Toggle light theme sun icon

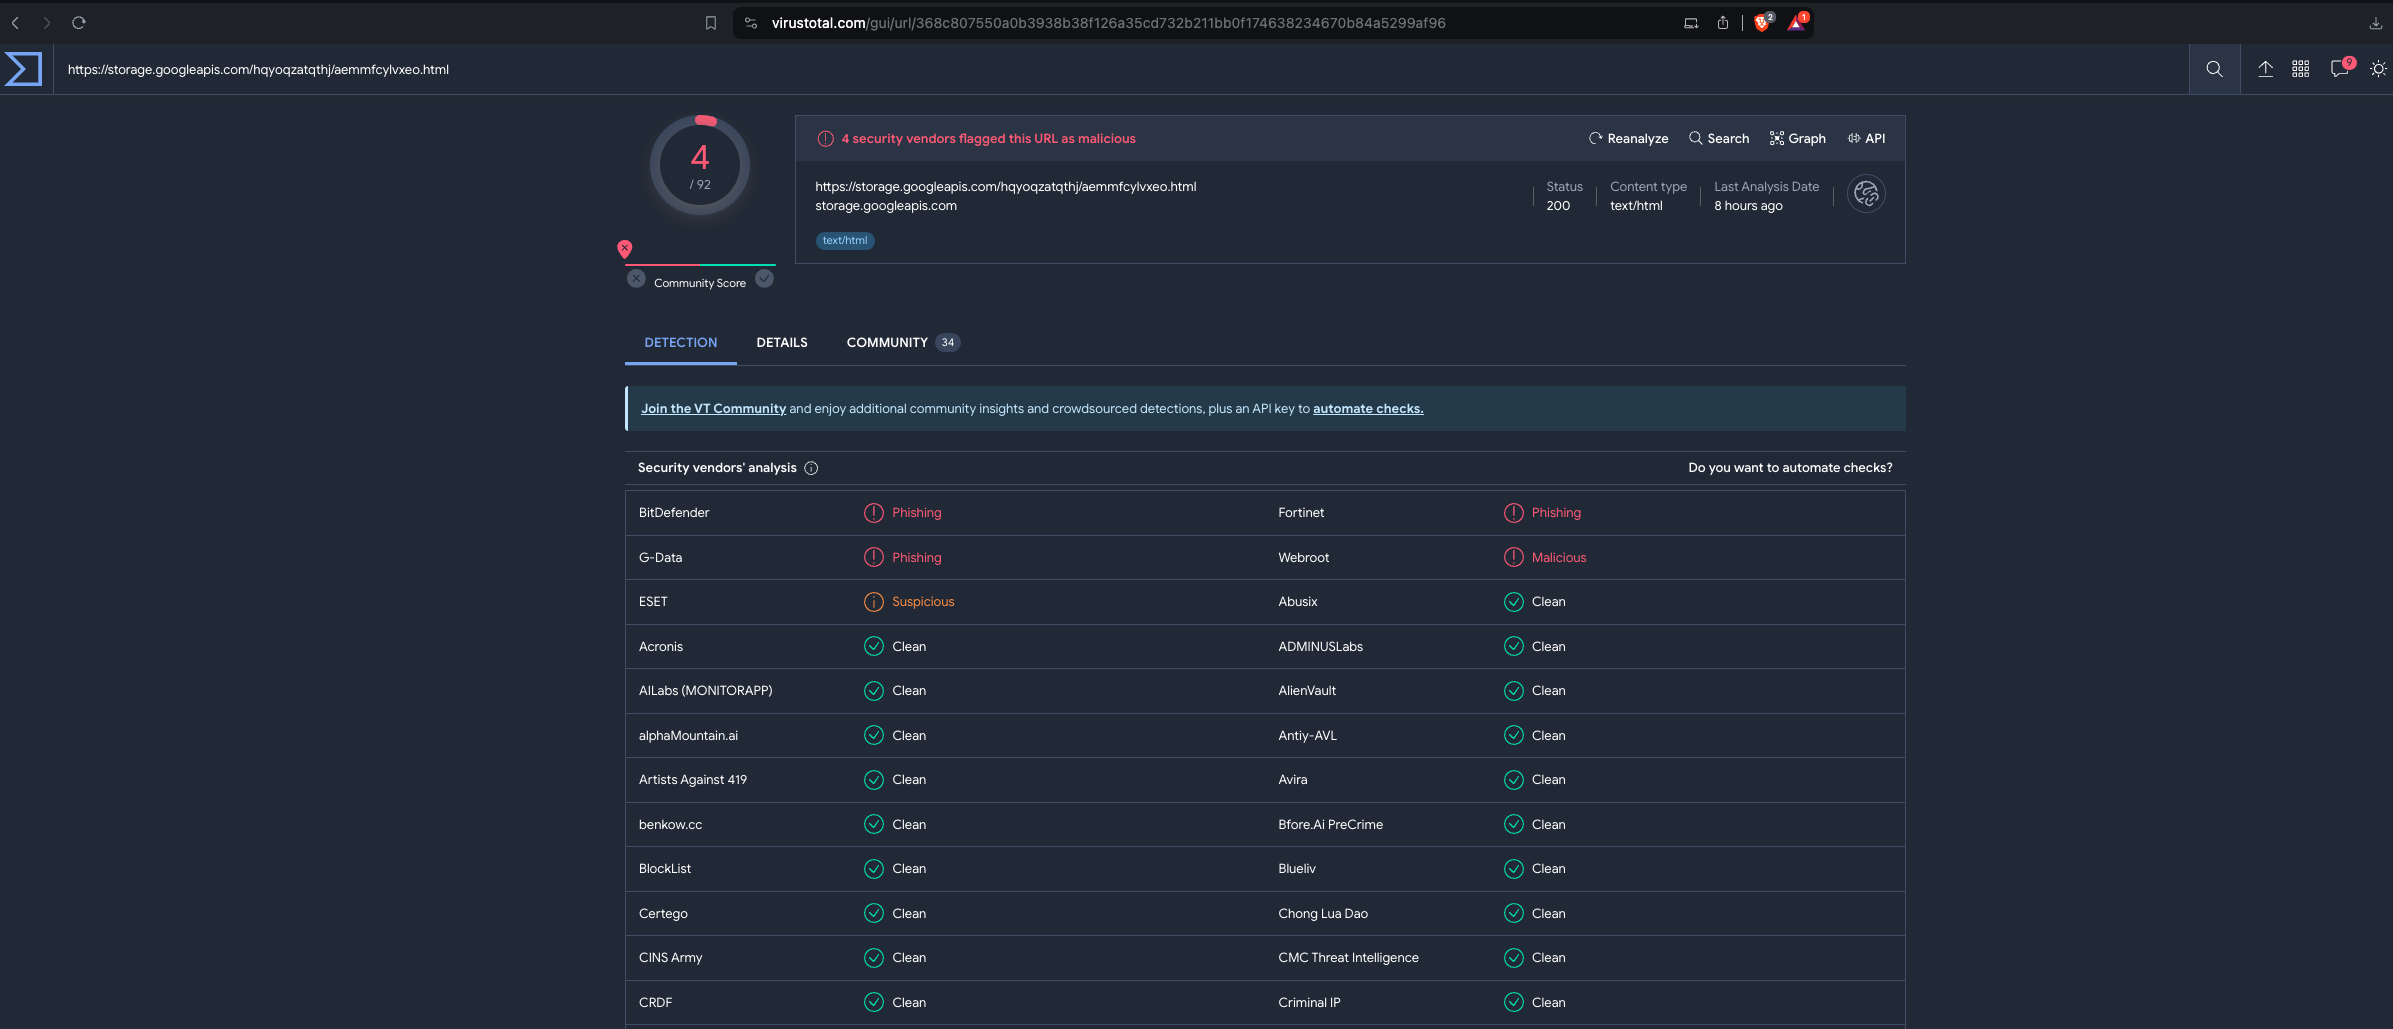coord(2377,69)
